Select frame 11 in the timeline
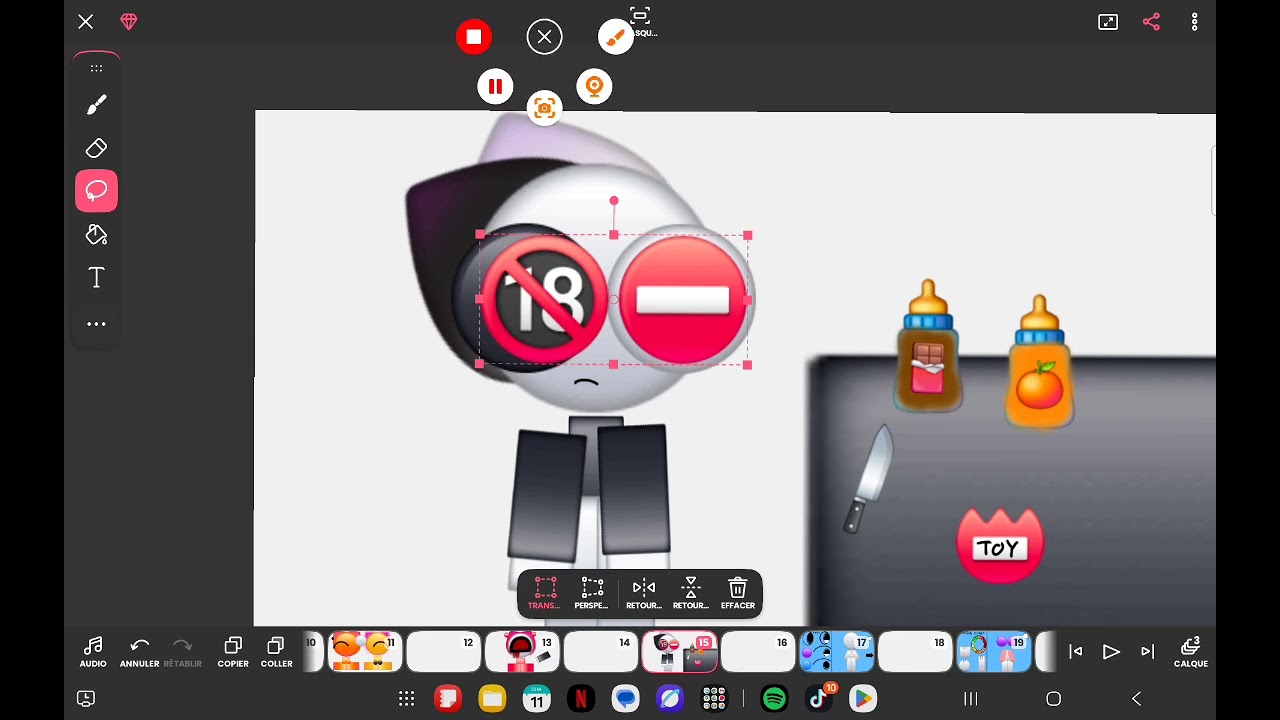Viewport: 1280px width, 720px height. (x=364, y=652)
